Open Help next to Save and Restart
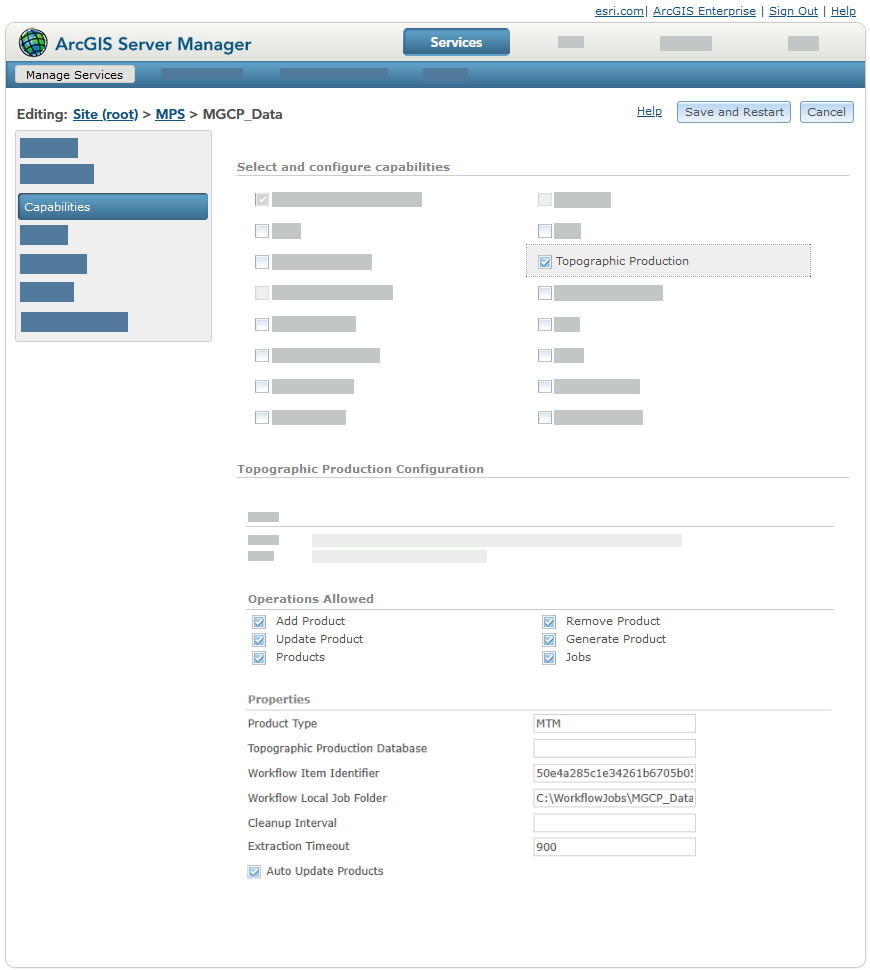870x970 pixels. point(649,111)
